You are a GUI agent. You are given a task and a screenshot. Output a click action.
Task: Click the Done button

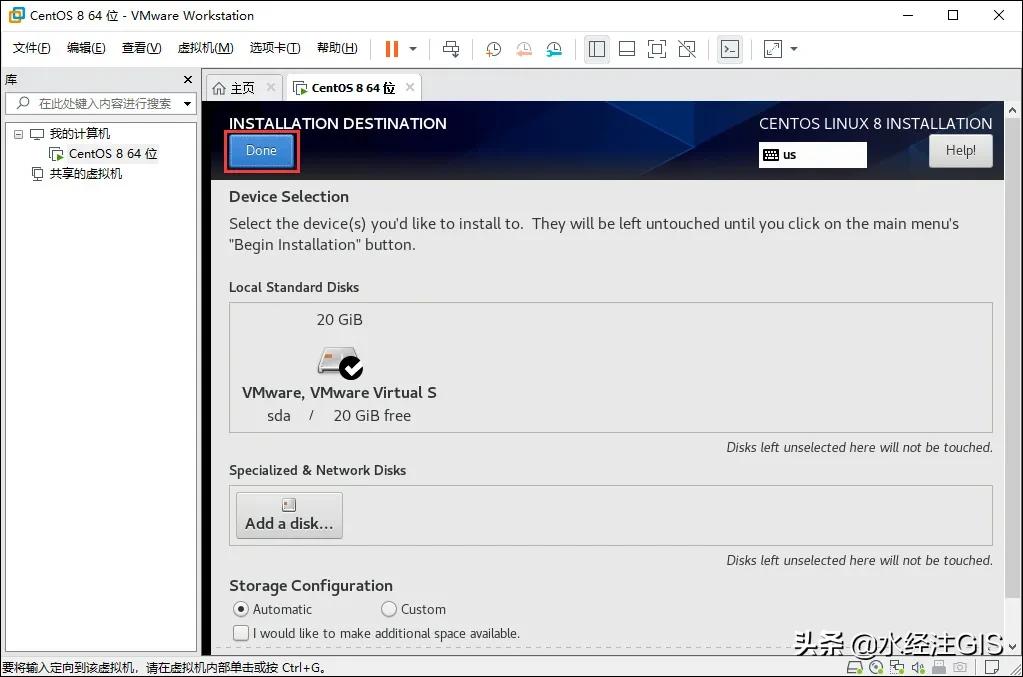coord(260,150)
